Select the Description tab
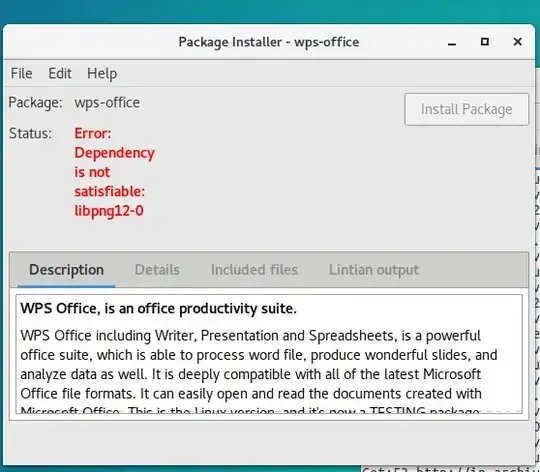This screenshot has height=472, width=540. coord(66,270)
